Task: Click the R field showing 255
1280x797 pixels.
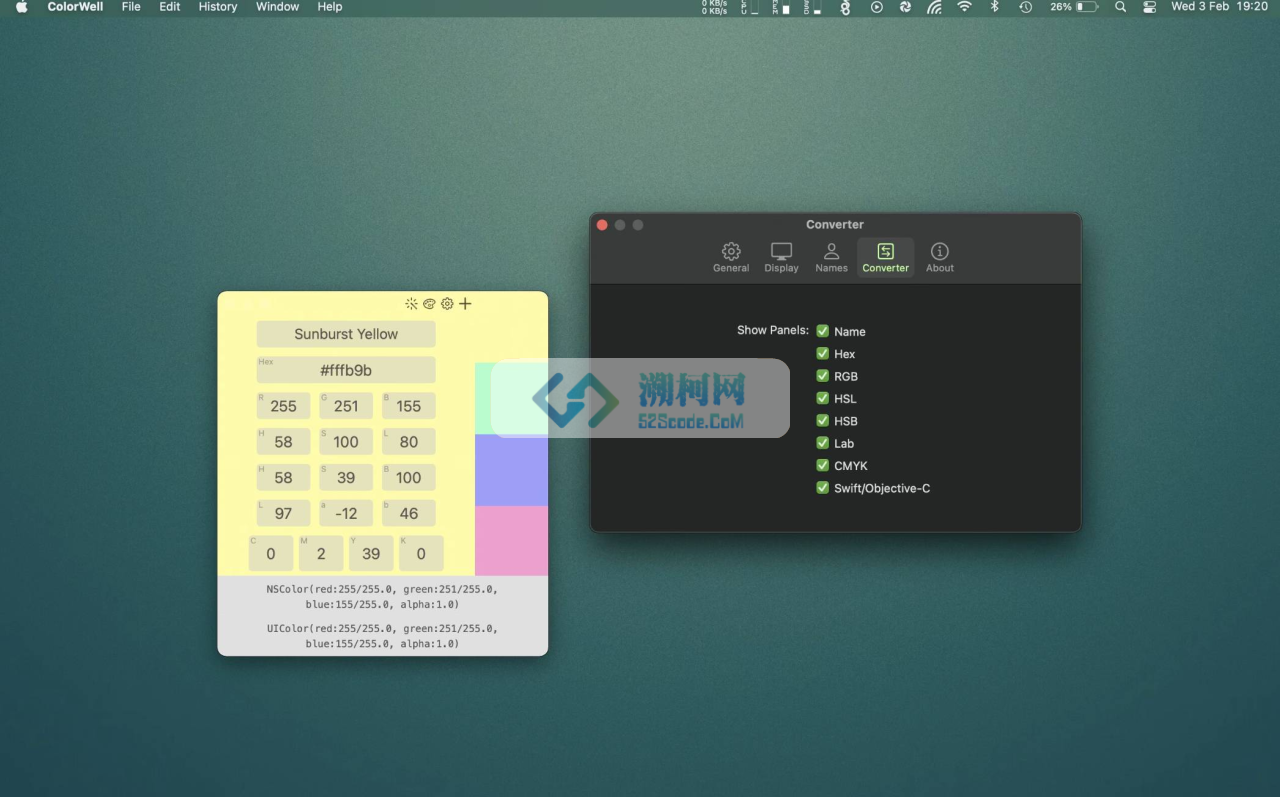Action: pos(284,406)
